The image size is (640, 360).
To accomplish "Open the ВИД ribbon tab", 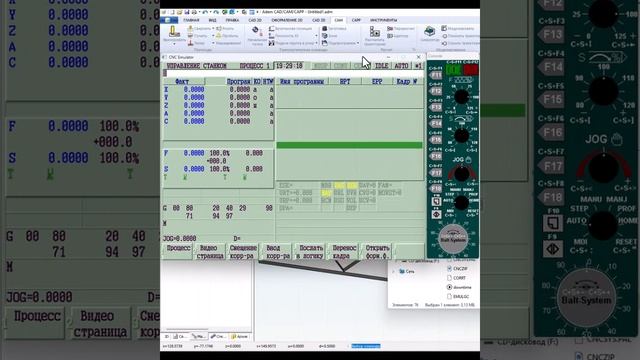I will pos(212,20).
